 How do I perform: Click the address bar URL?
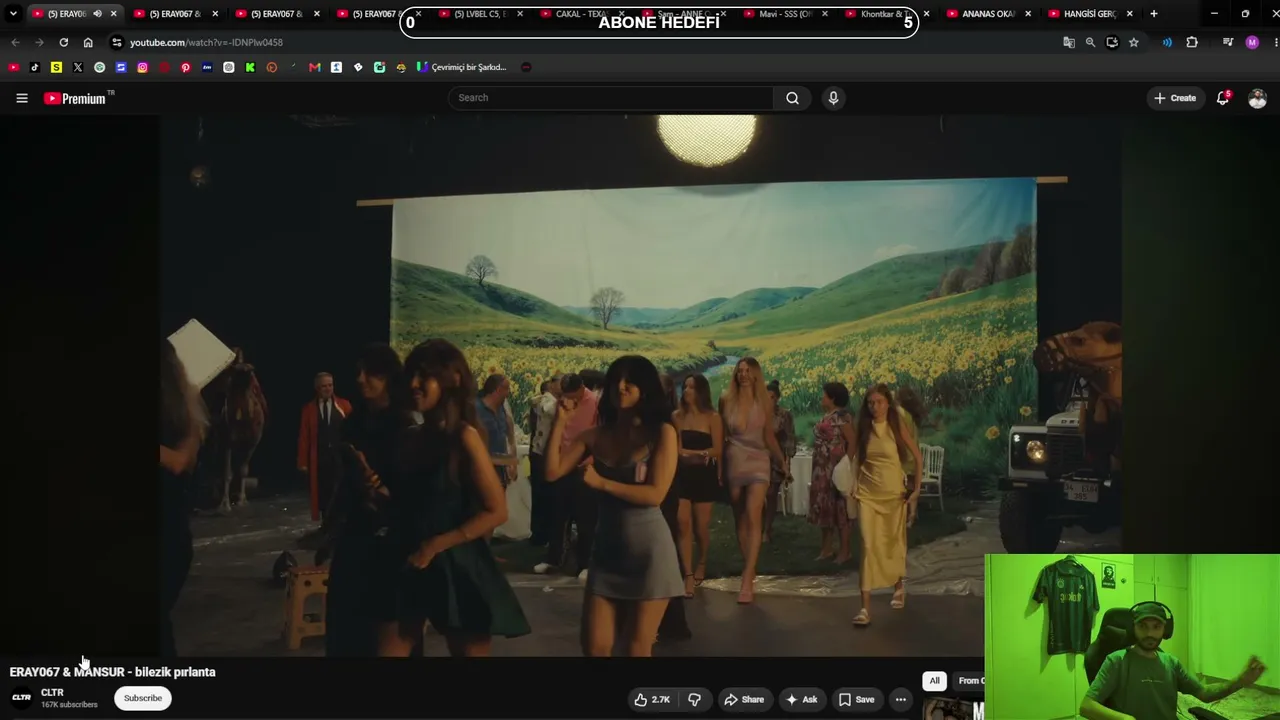tap(206, 43)
